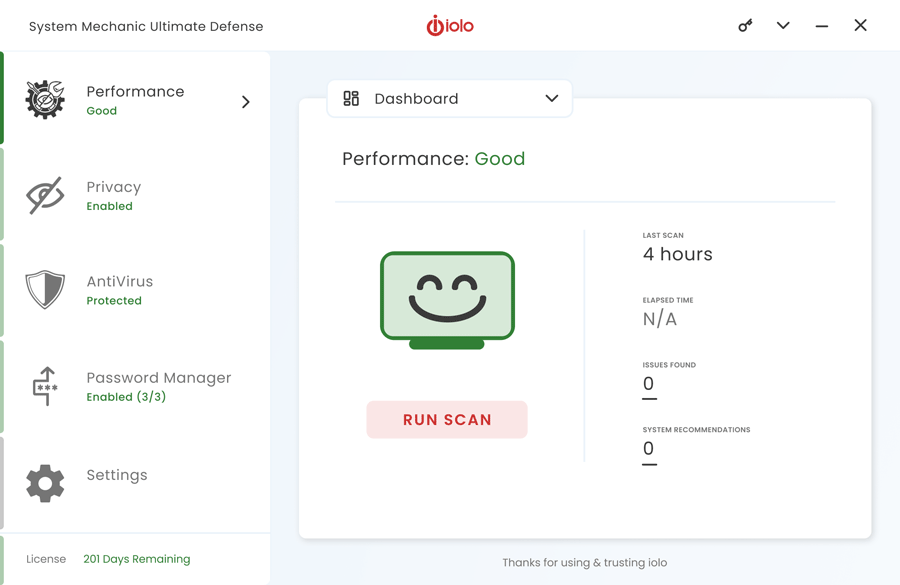Screen dimensions: 900x585
Task: Click the Good status under Performance
Action: click(x=102, y=111)
